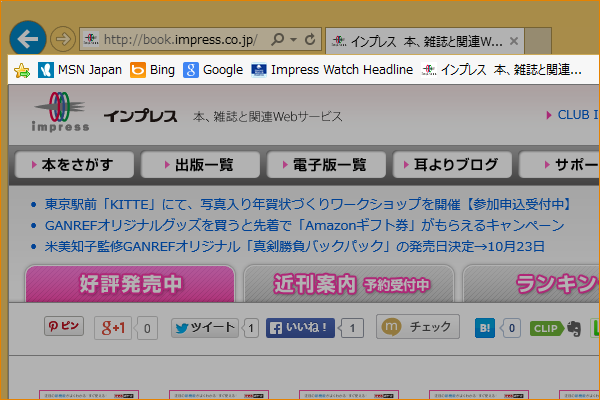
Task: Close the インプレス browser tab
Action: coord(514,41)
